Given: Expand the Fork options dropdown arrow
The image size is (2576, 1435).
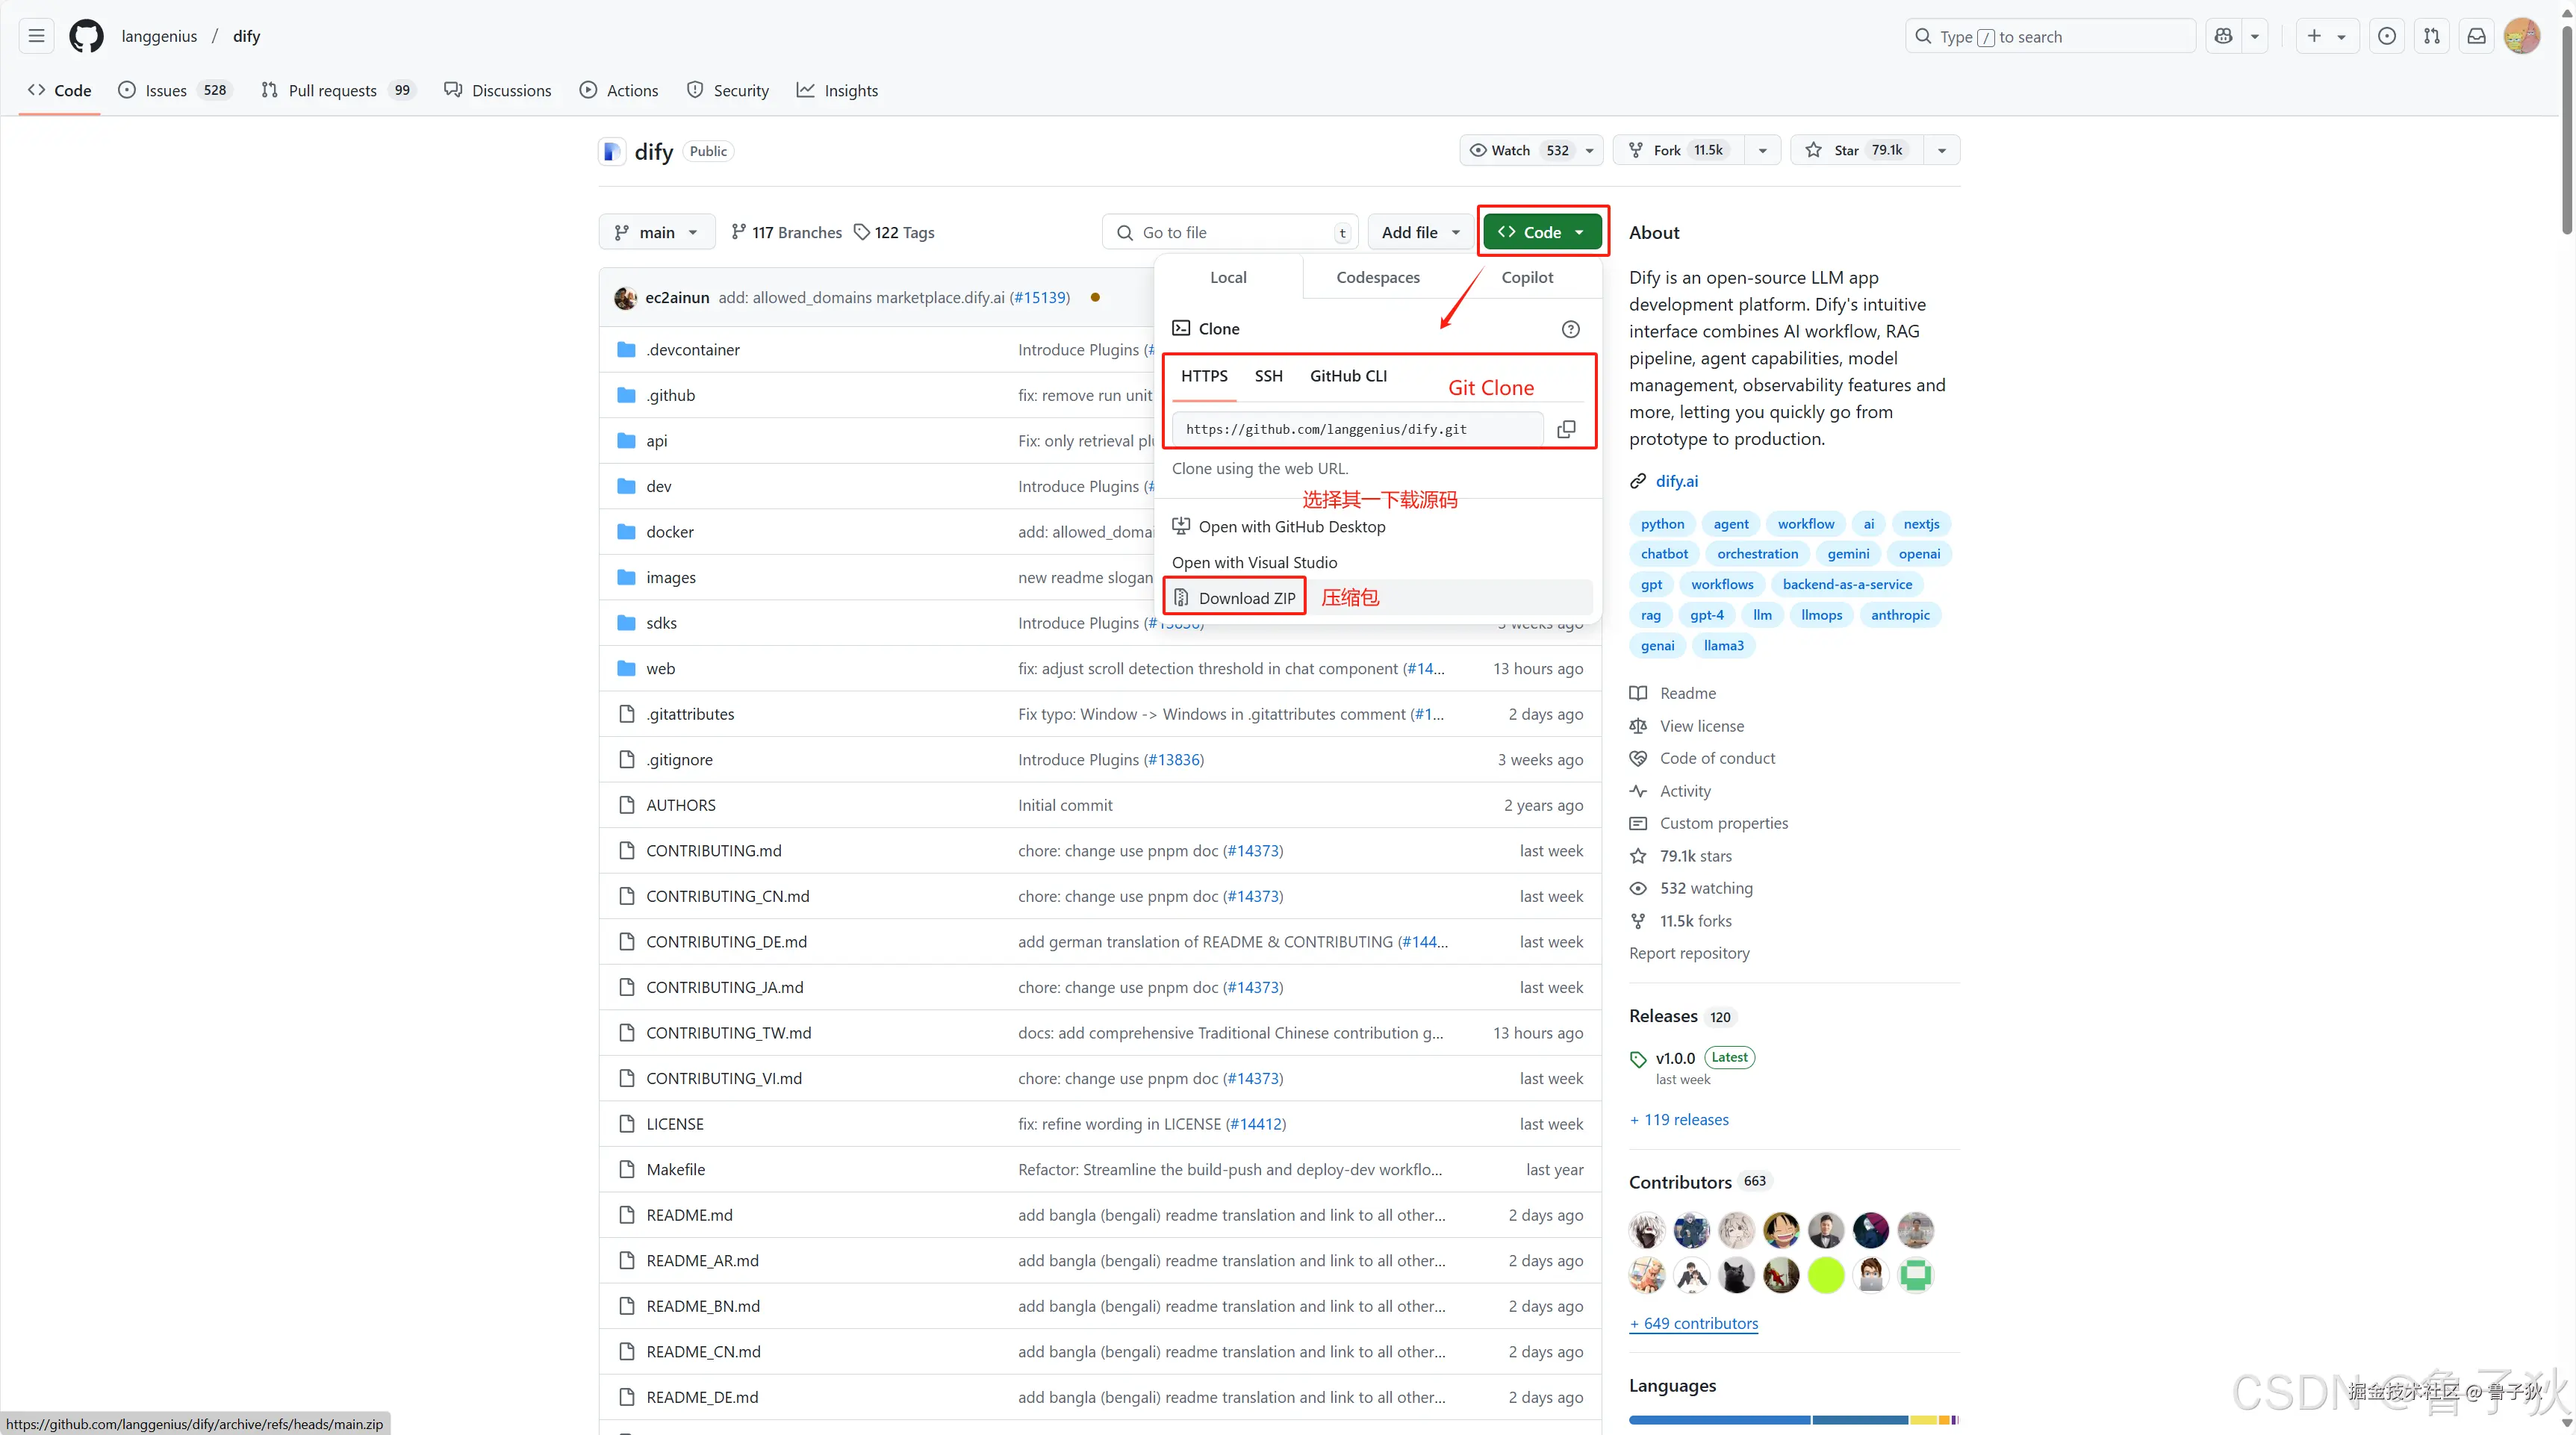Looking at the screenshot, I should (1762, 150).
